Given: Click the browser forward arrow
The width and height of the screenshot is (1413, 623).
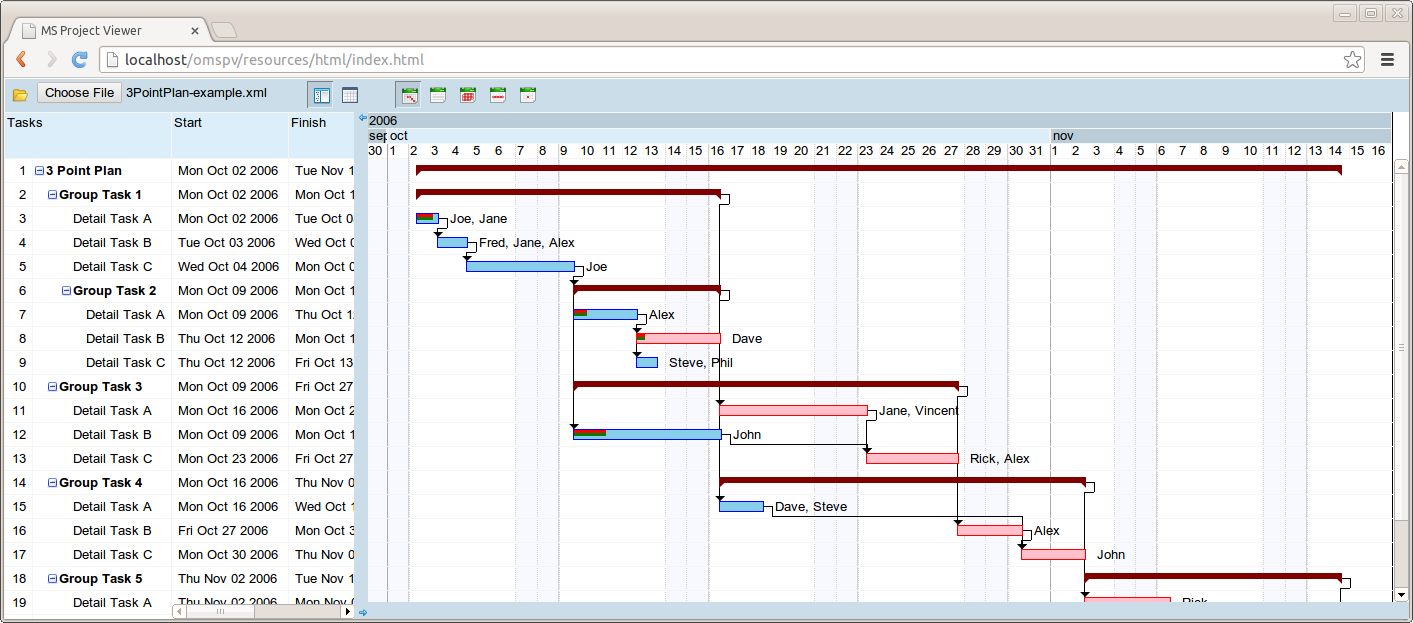Looking at the screenshot, I should point(51,60).
